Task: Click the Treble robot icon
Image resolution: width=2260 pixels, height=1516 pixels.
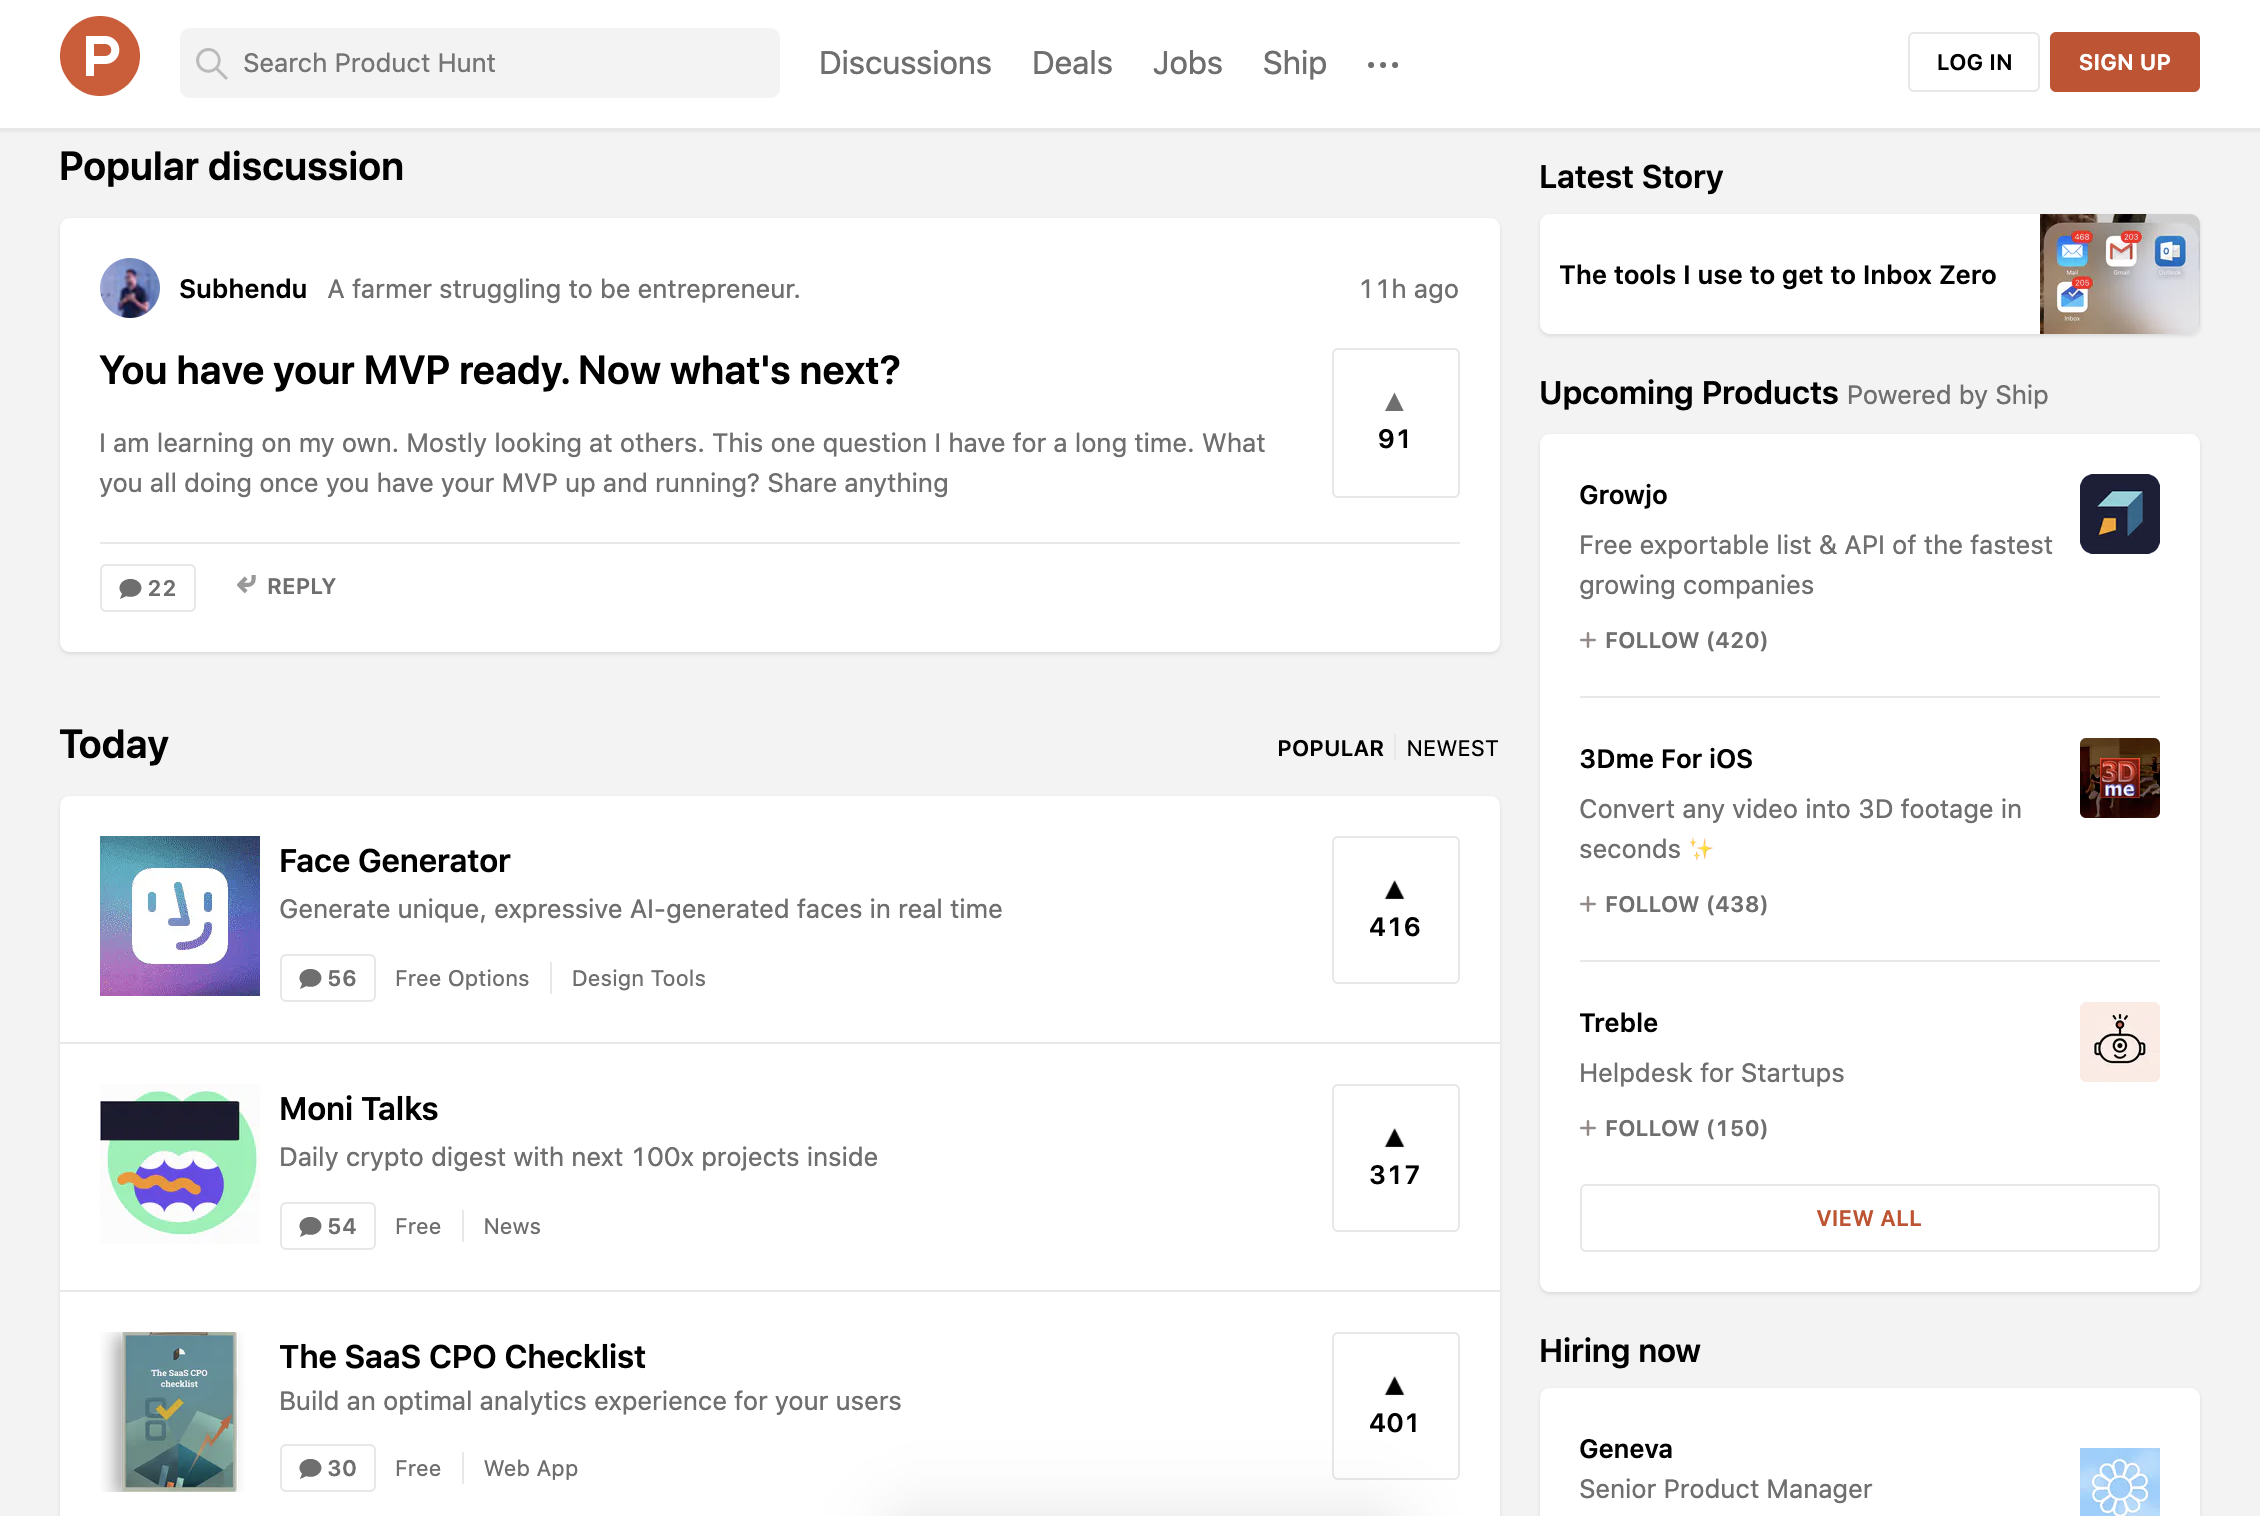Action: pos(2120,1042)
